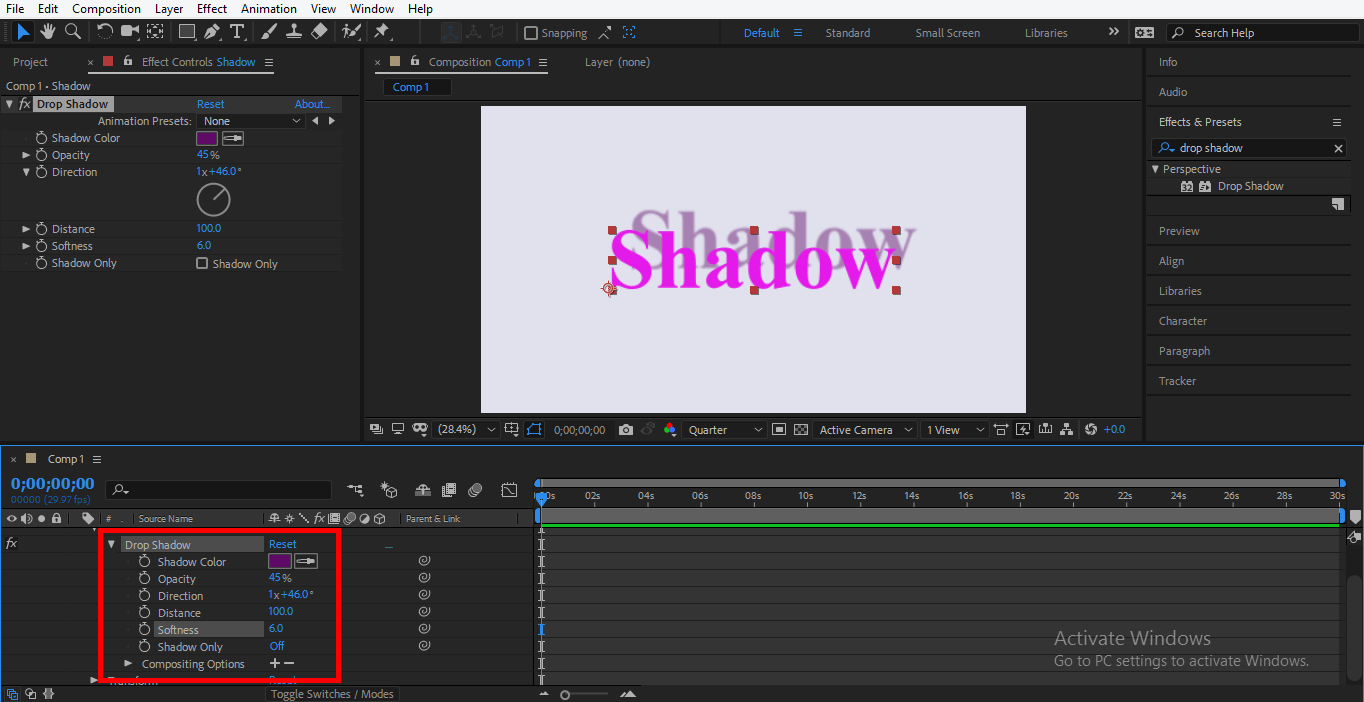Open the Animation Presets dropdown

click(x=252, y=120)
